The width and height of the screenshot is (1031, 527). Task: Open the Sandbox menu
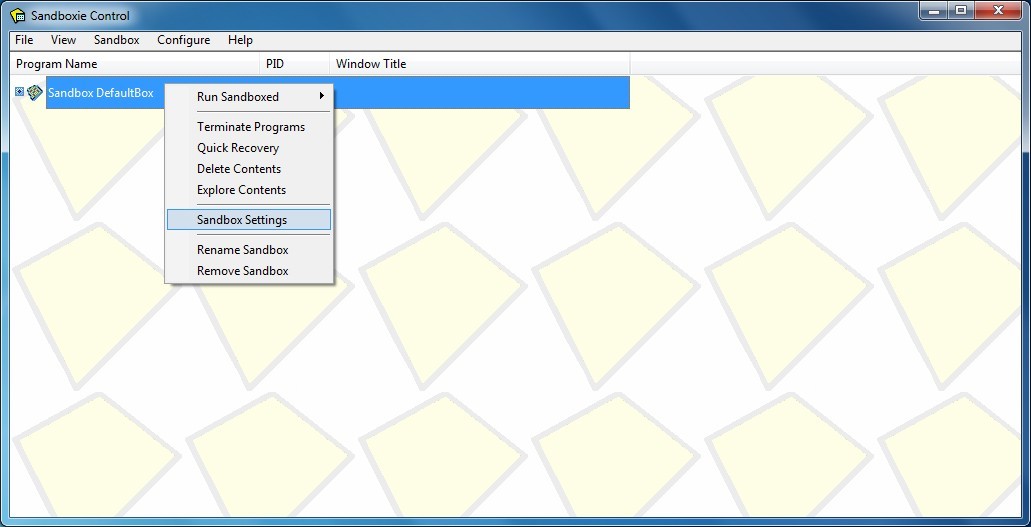point(116,40)
